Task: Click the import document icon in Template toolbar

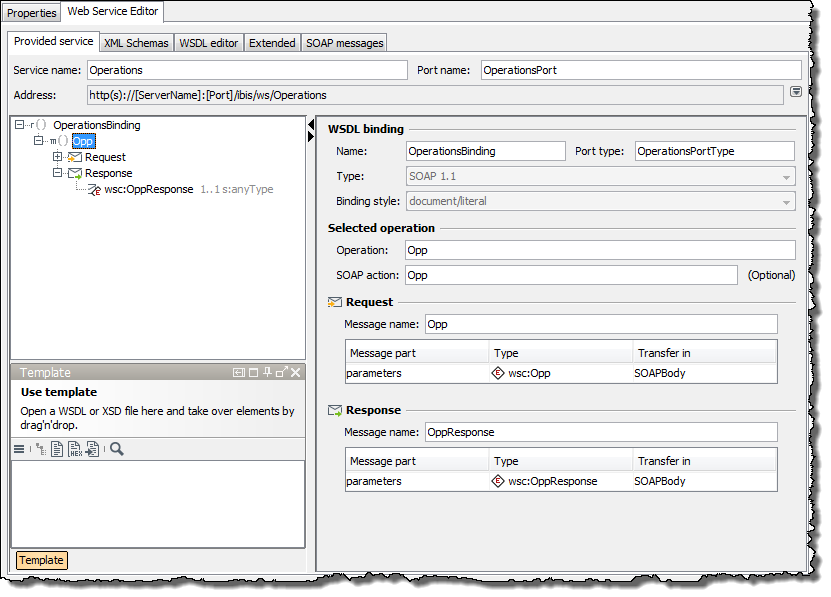Action: click(x=92, y=450)
